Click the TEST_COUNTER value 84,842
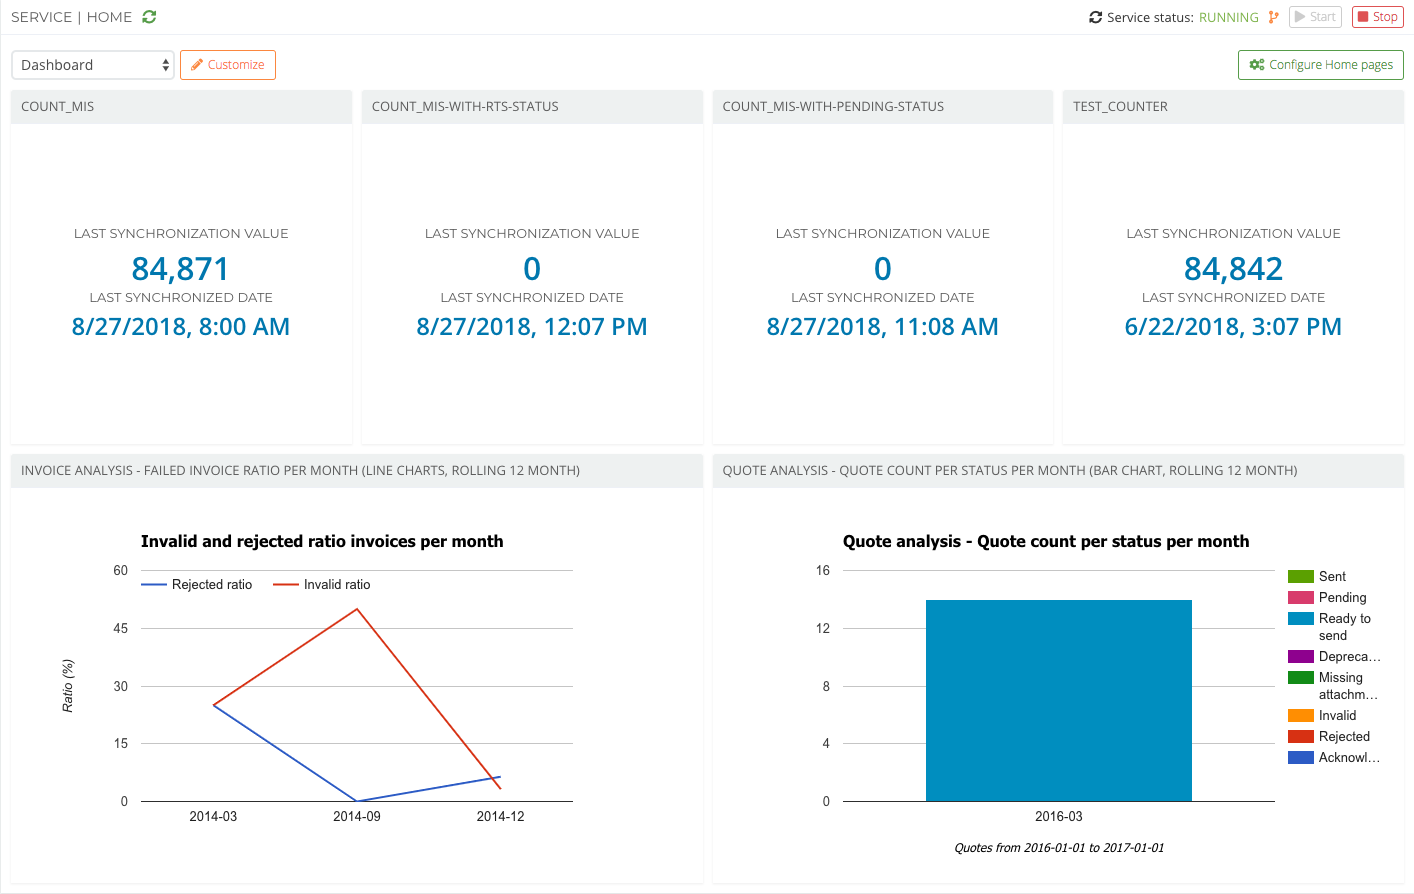Screen dimensions: 1414x894 pyautogui.click(x=1233, y=269)
